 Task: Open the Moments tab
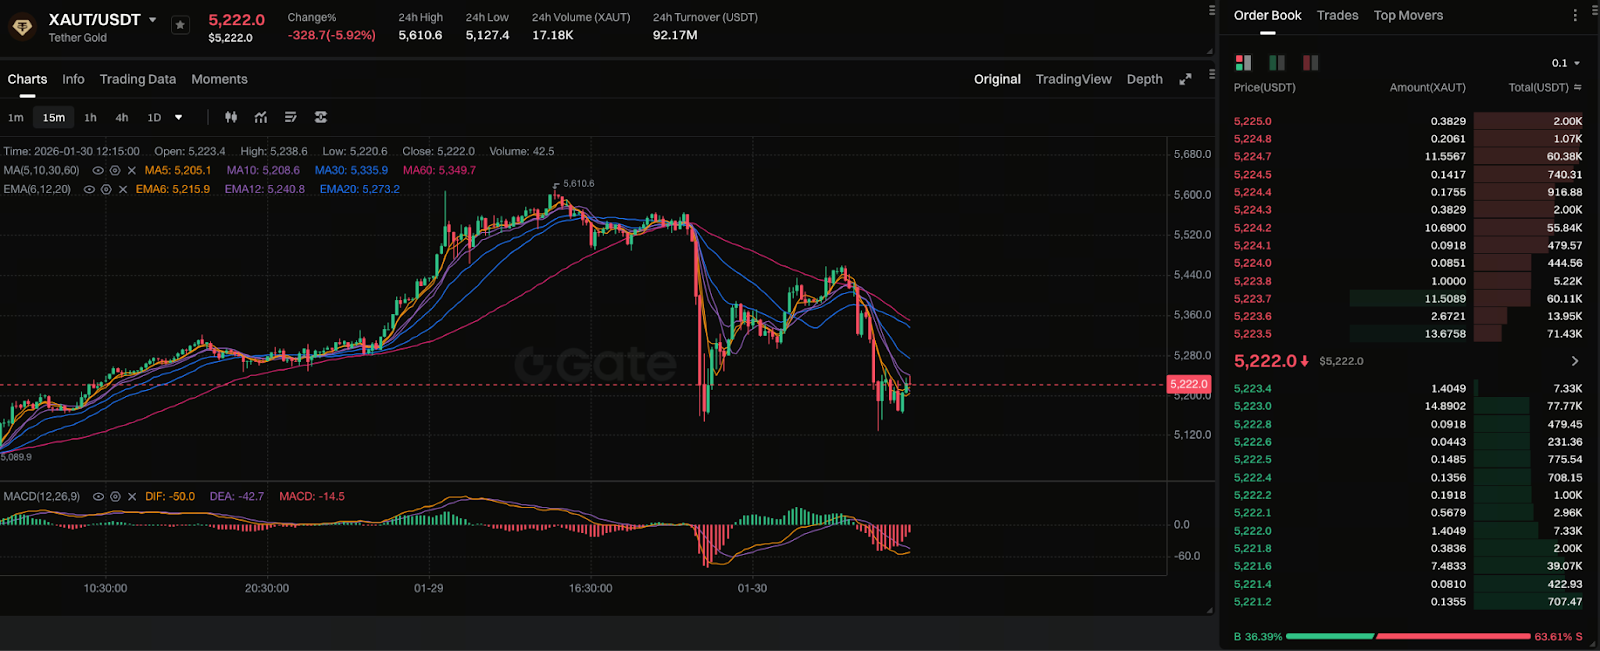[x=219, y=79]
